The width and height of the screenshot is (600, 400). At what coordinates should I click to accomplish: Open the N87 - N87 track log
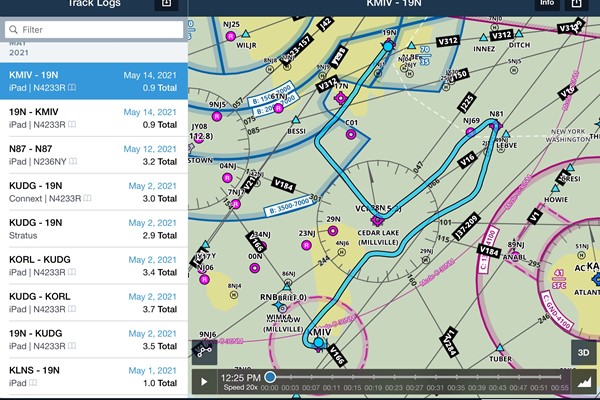(x=93, y=156)
